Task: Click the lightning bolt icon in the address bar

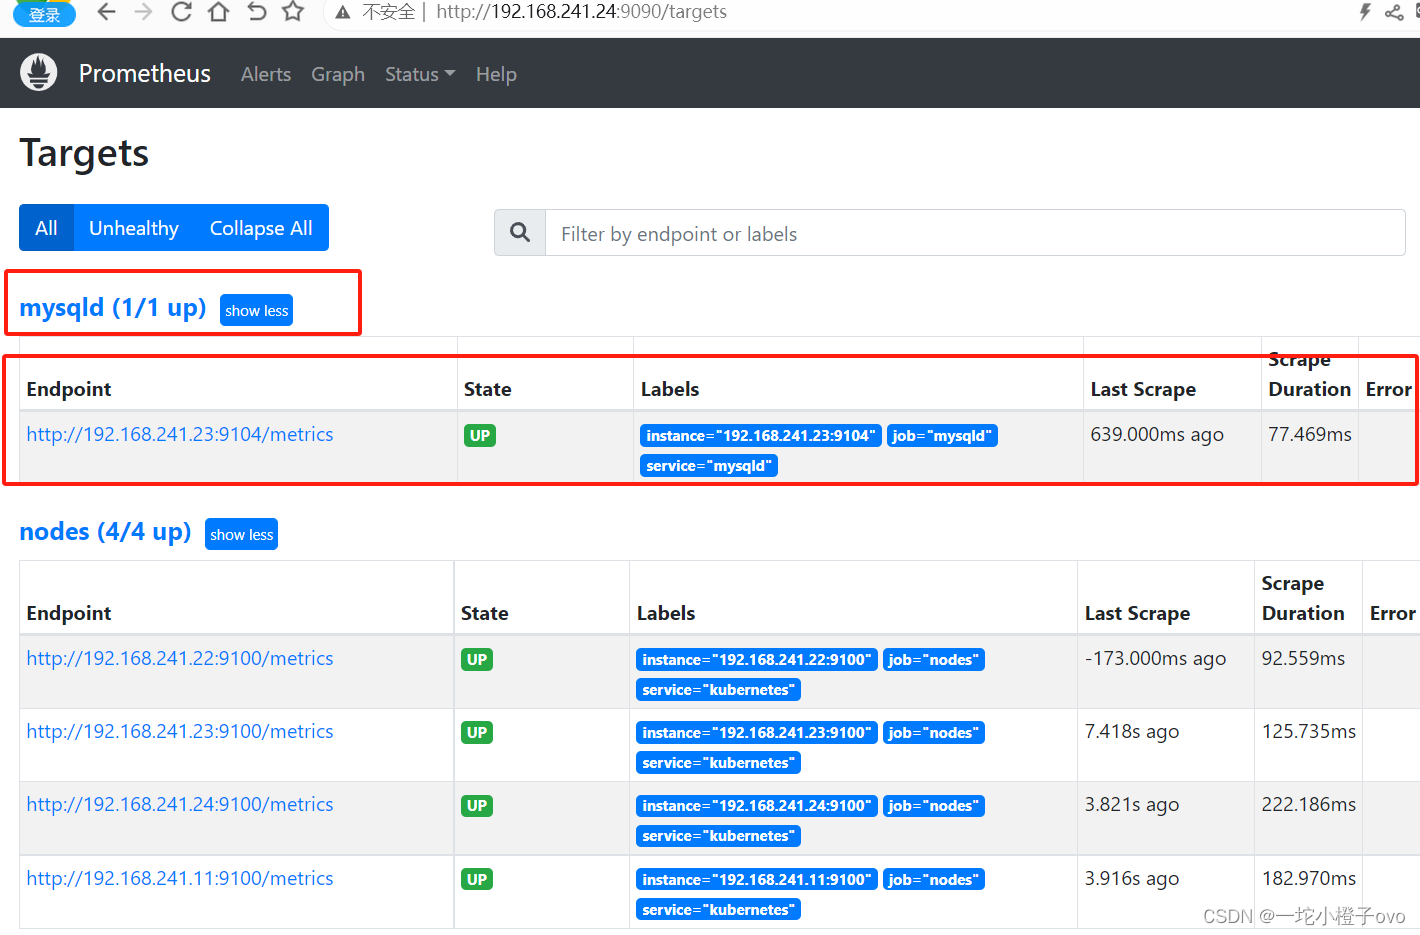Action: pyautogui.click(x=1365, y=12)
